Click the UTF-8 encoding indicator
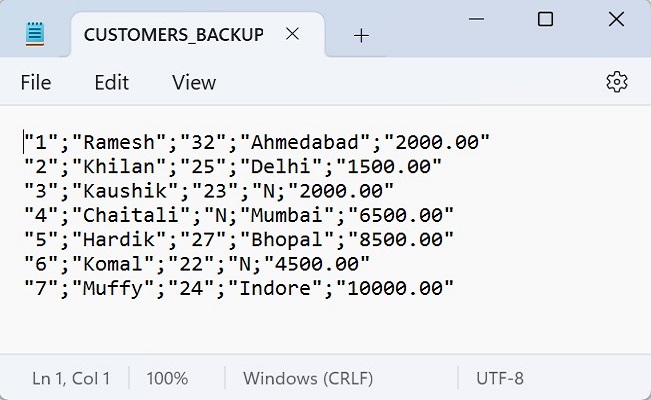The image size is (651, 400). tap(500, 379)
